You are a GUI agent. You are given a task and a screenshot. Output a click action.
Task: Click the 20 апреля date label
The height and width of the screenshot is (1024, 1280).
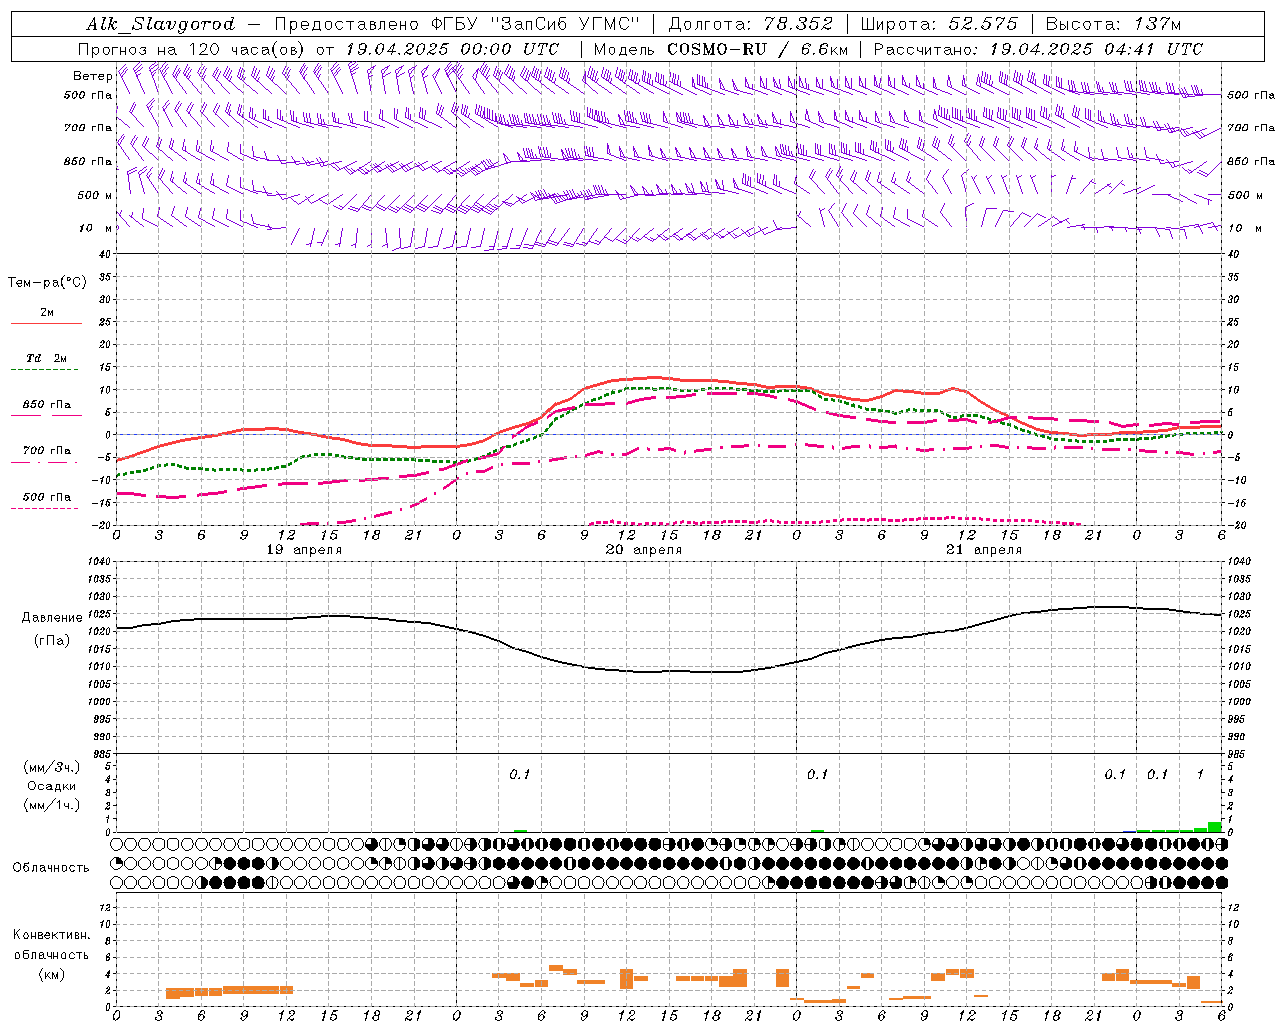tap(644, 550)
